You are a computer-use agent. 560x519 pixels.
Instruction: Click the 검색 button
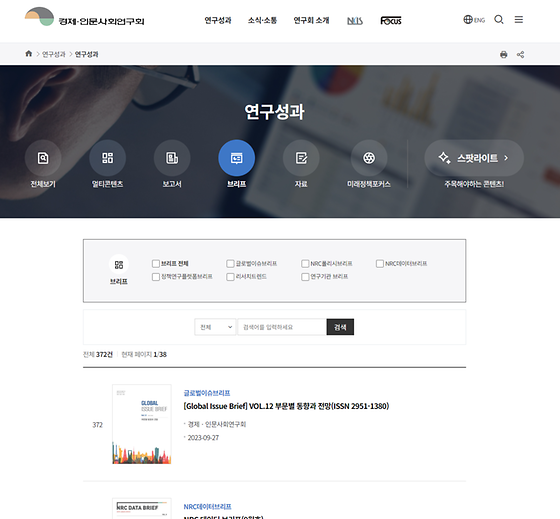pyautogui.click(x=340, y=327)
